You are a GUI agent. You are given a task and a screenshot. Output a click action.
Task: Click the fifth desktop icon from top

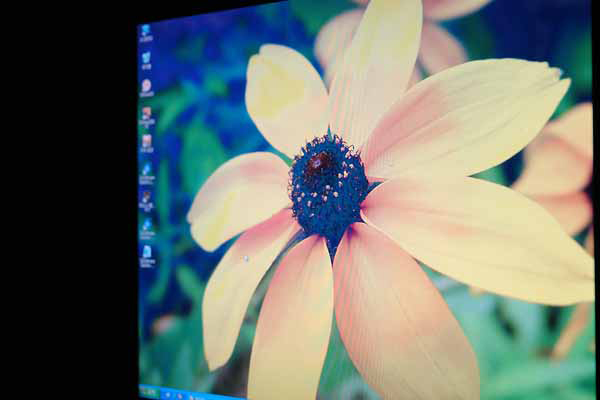147,141
